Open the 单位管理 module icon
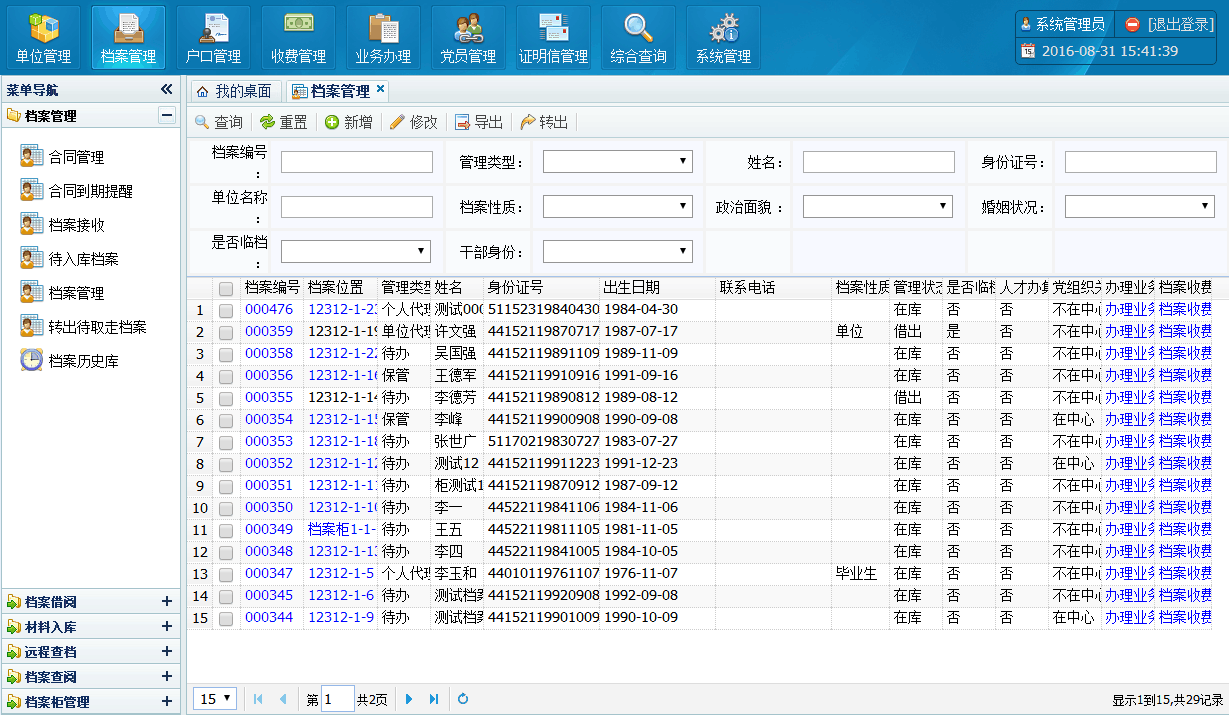This screenshot has height=715, width=1229. tap(43, 38)
